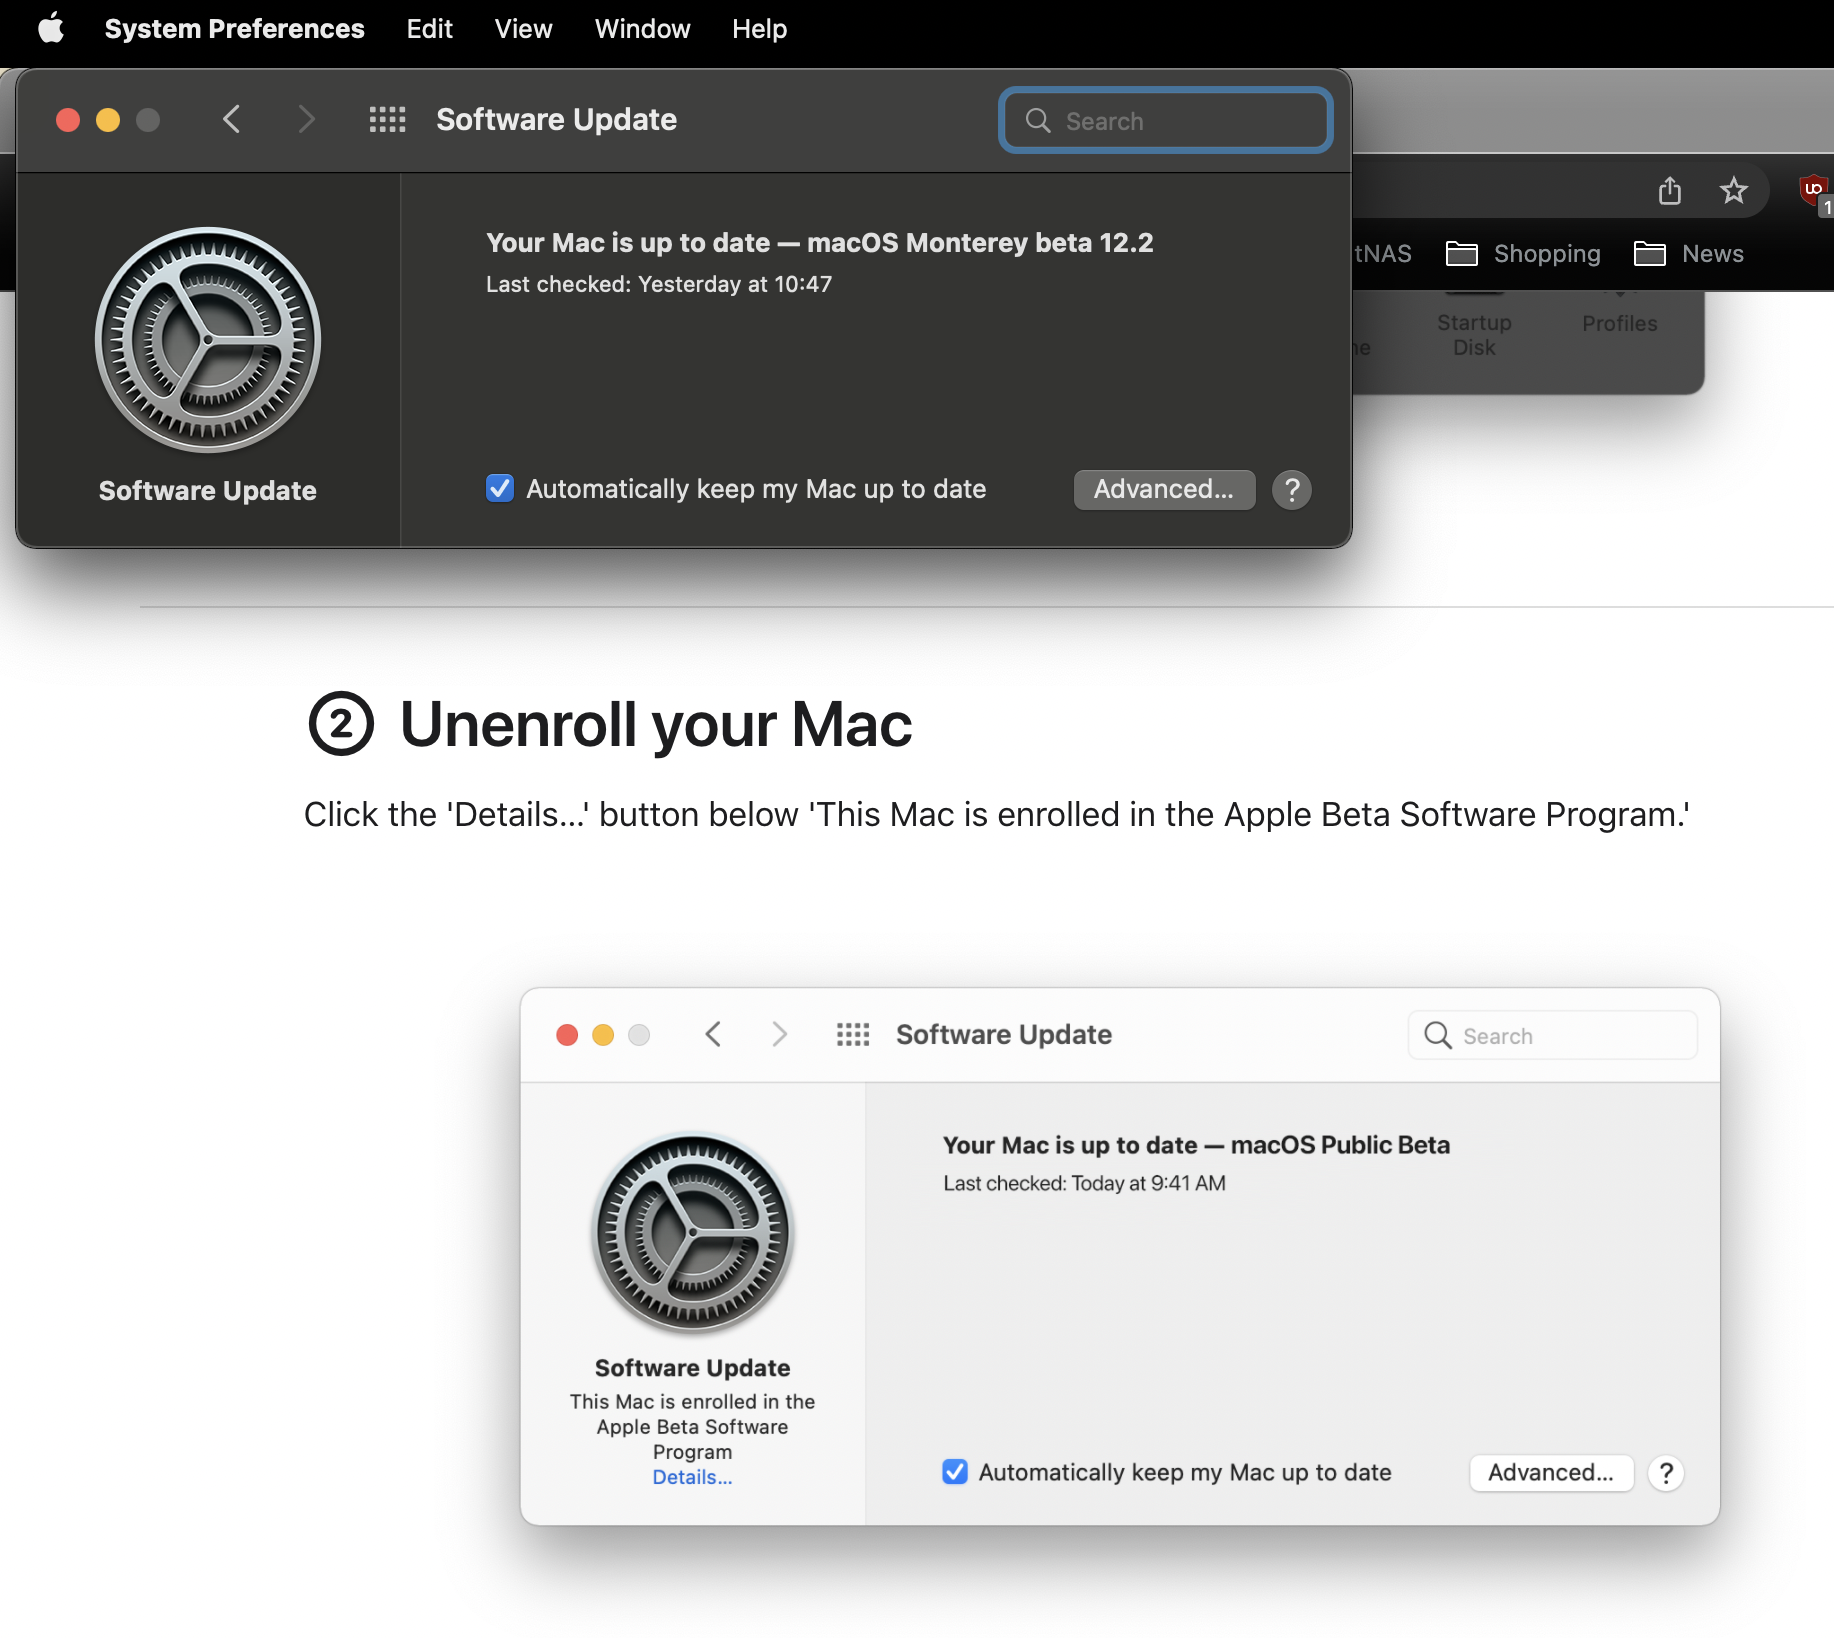Bookmark this page with the star icon
Screen dimensions: 1834x1638
click(1733, 190)
